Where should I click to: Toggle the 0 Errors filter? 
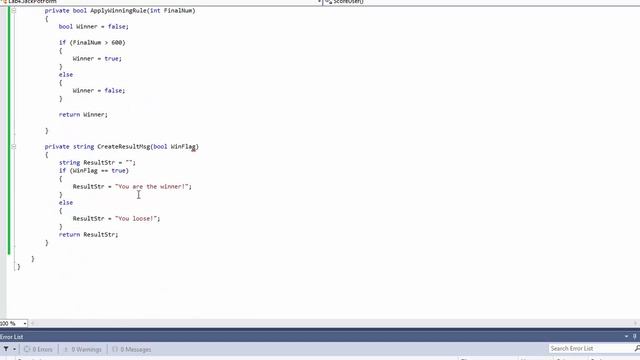(x=38, y=349)
